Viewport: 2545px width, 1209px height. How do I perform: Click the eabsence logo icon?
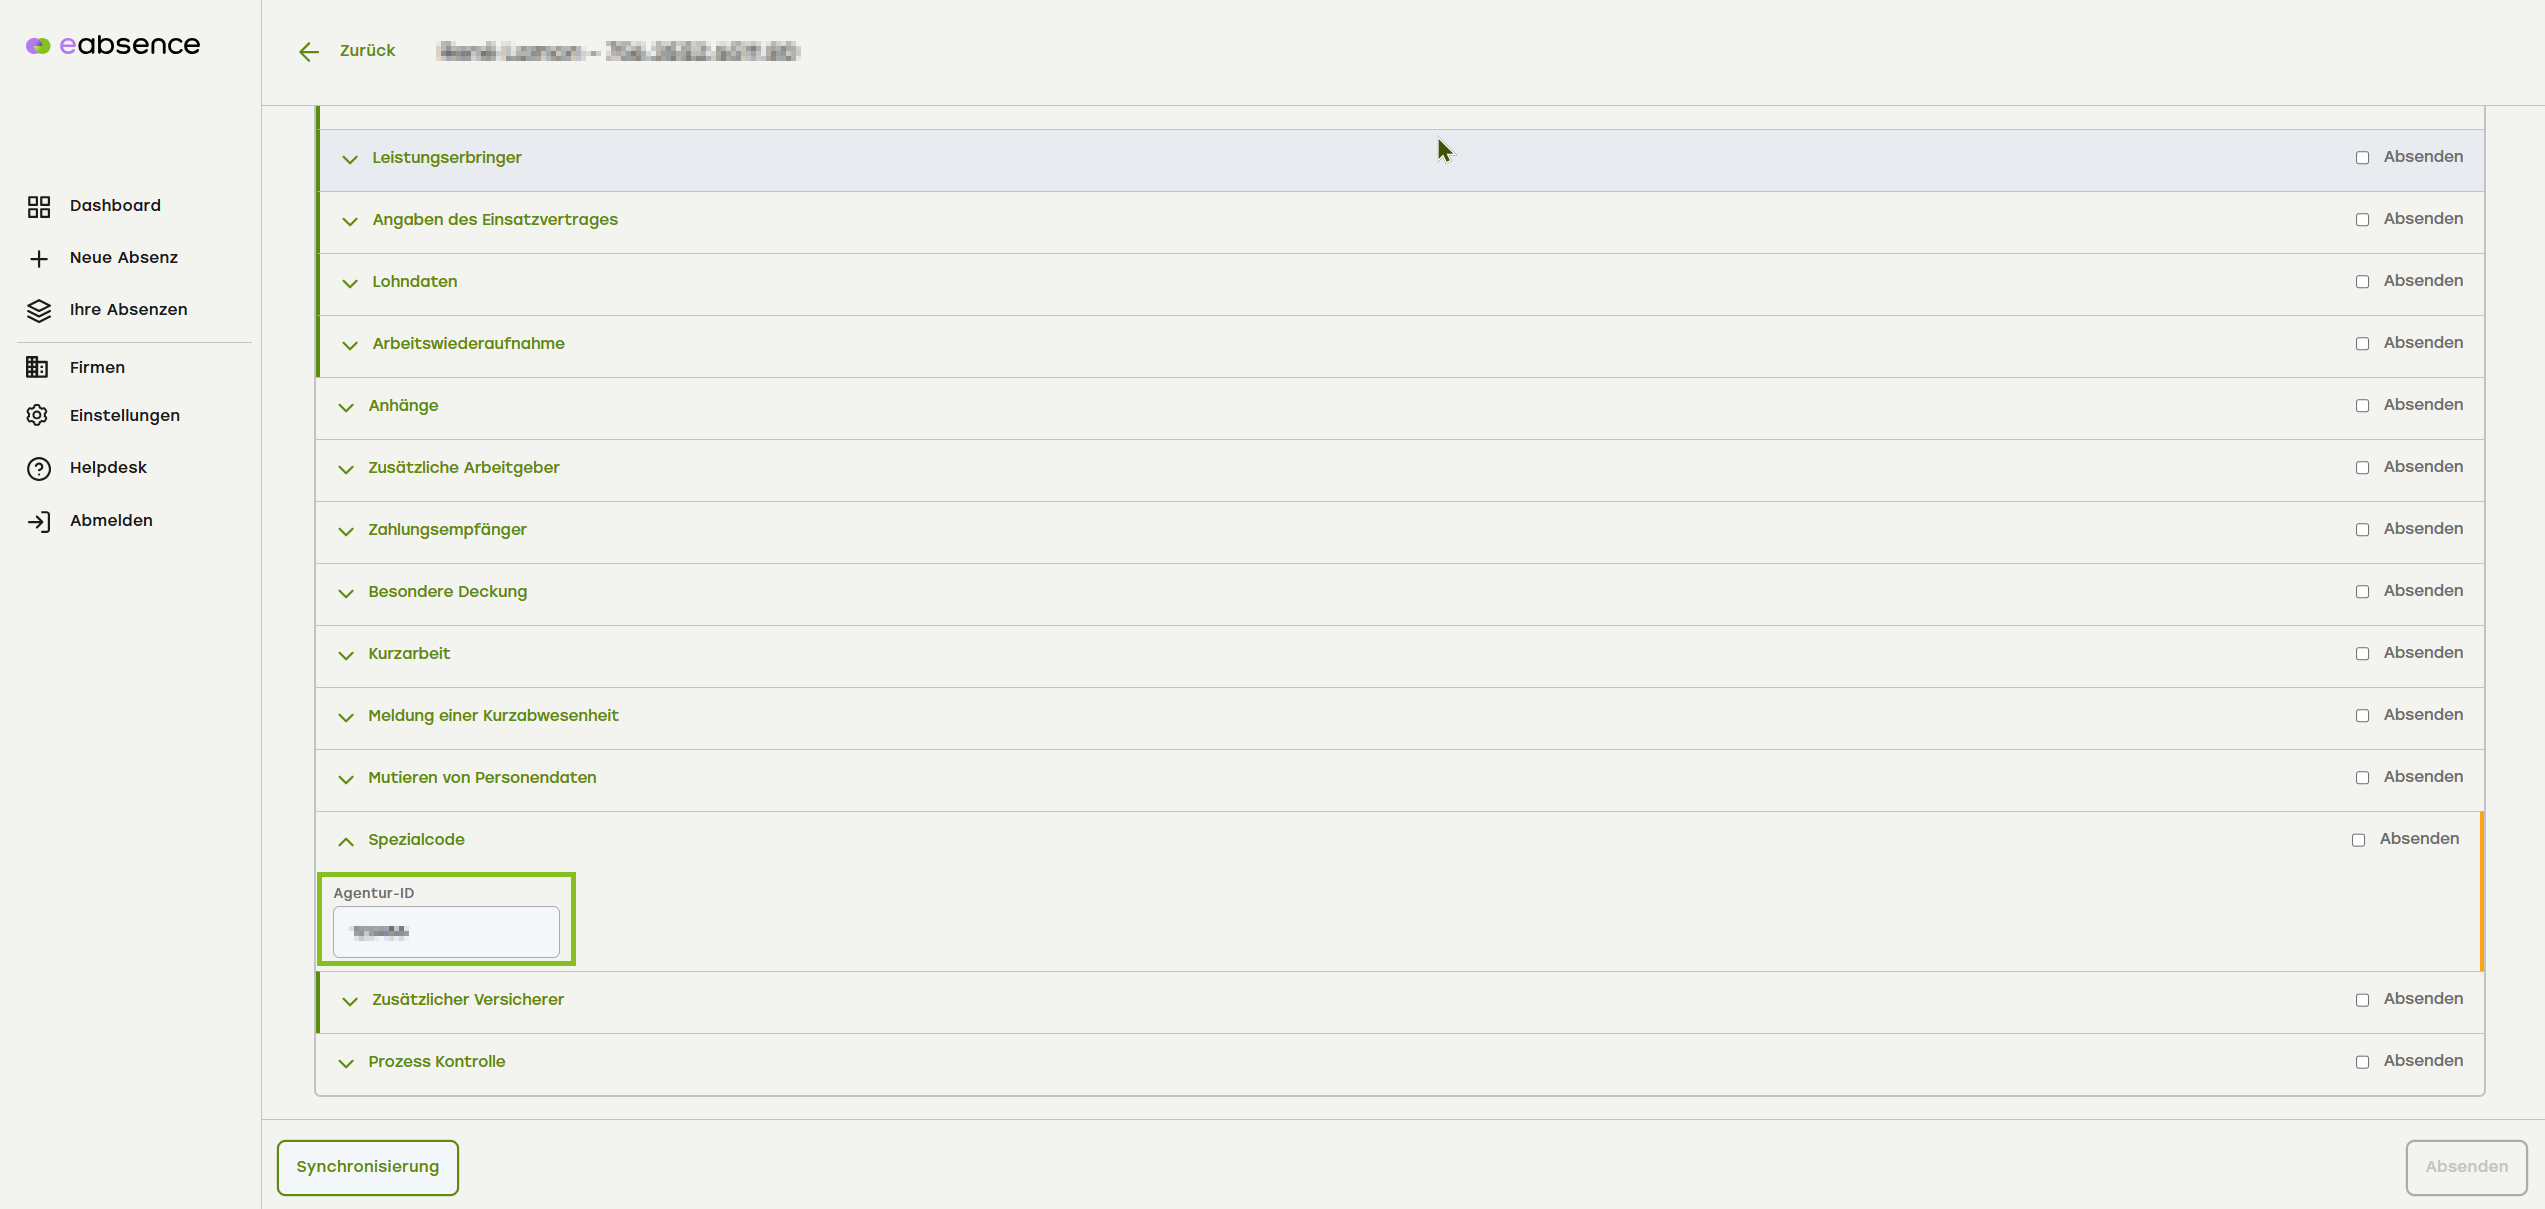pyautogui.click(x=38, y=46)
